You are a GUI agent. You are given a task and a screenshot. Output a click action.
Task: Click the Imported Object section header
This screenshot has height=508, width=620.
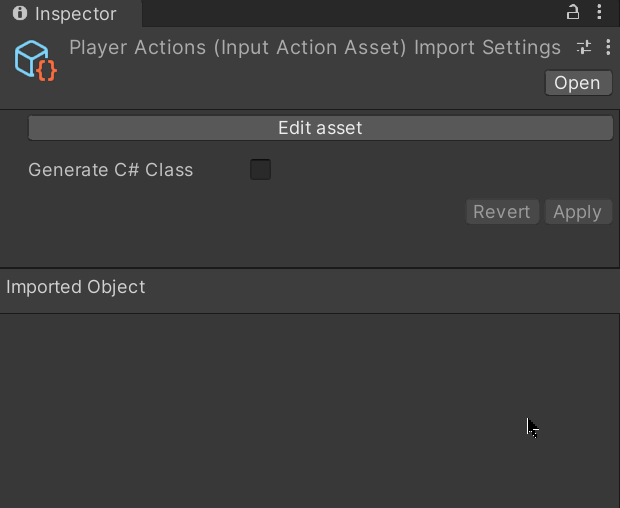pyautogui.click(x=76, y=288)
